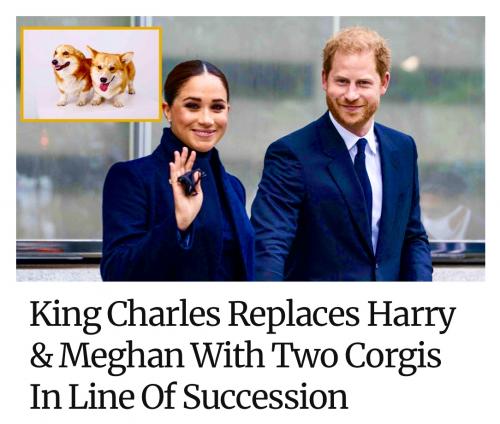Click the word "Meghan" in headline
This screenshot has height=424, width=500.
tap(122, 356)
